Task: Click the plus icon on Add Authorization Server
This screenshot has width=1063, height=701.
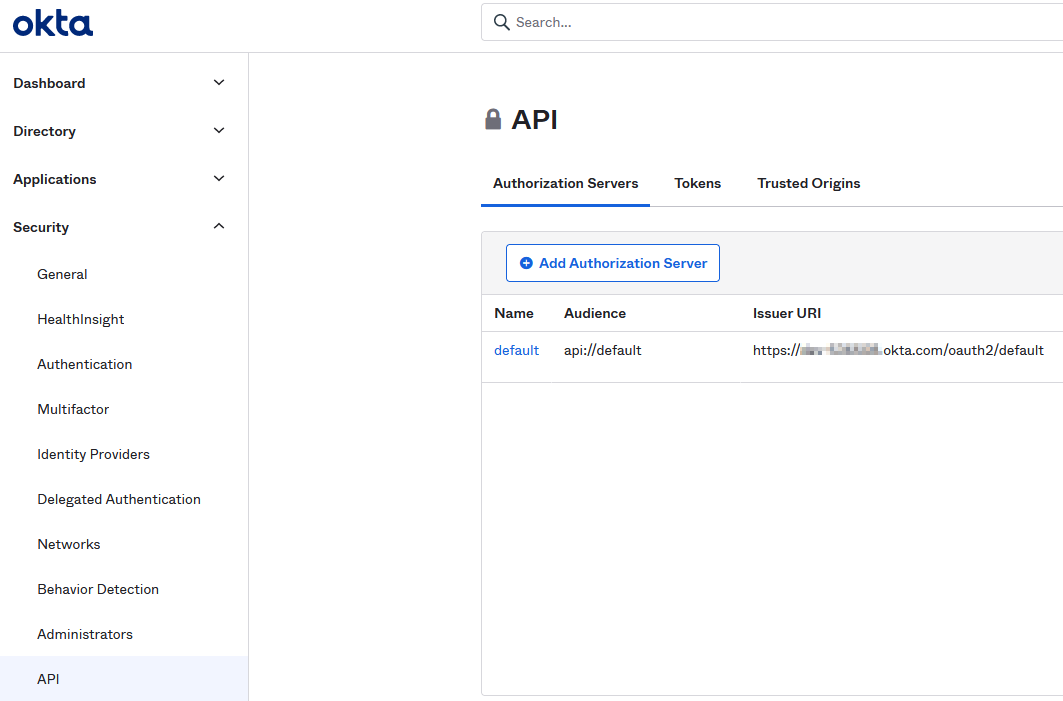Action: tap(526, 263)
